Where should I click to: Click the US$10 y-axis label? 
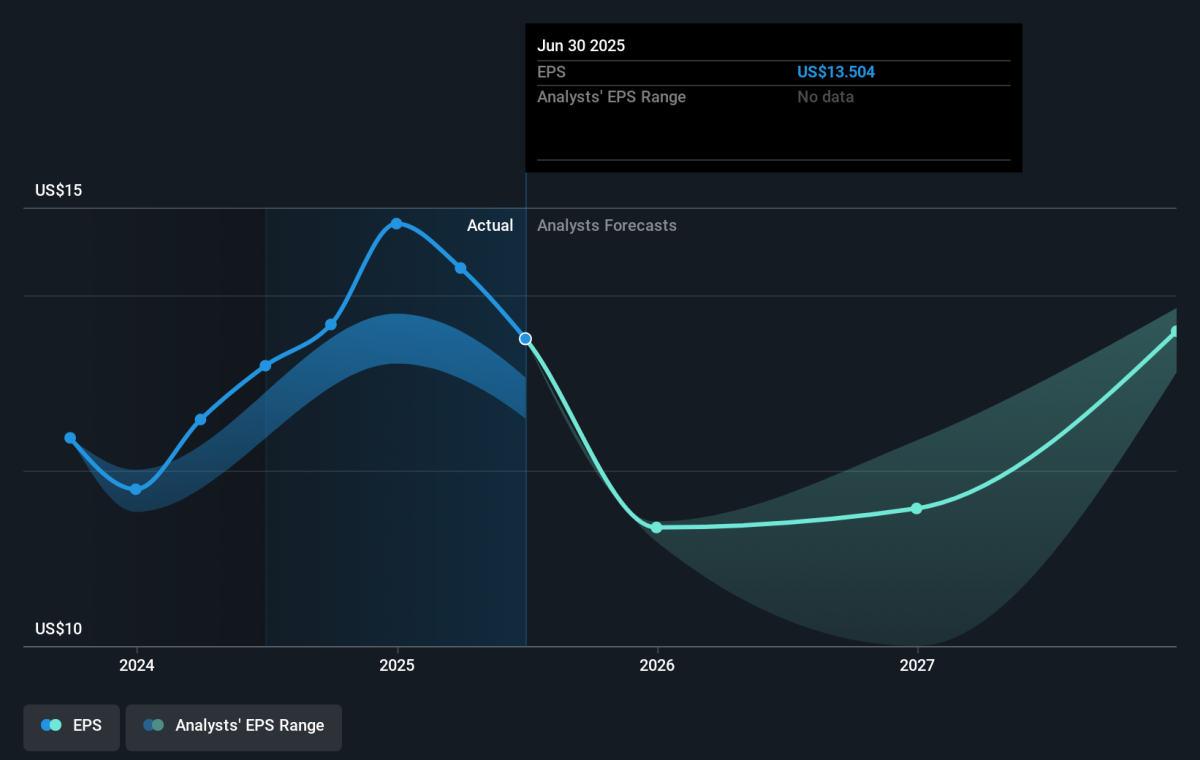(x=58, y=629)
